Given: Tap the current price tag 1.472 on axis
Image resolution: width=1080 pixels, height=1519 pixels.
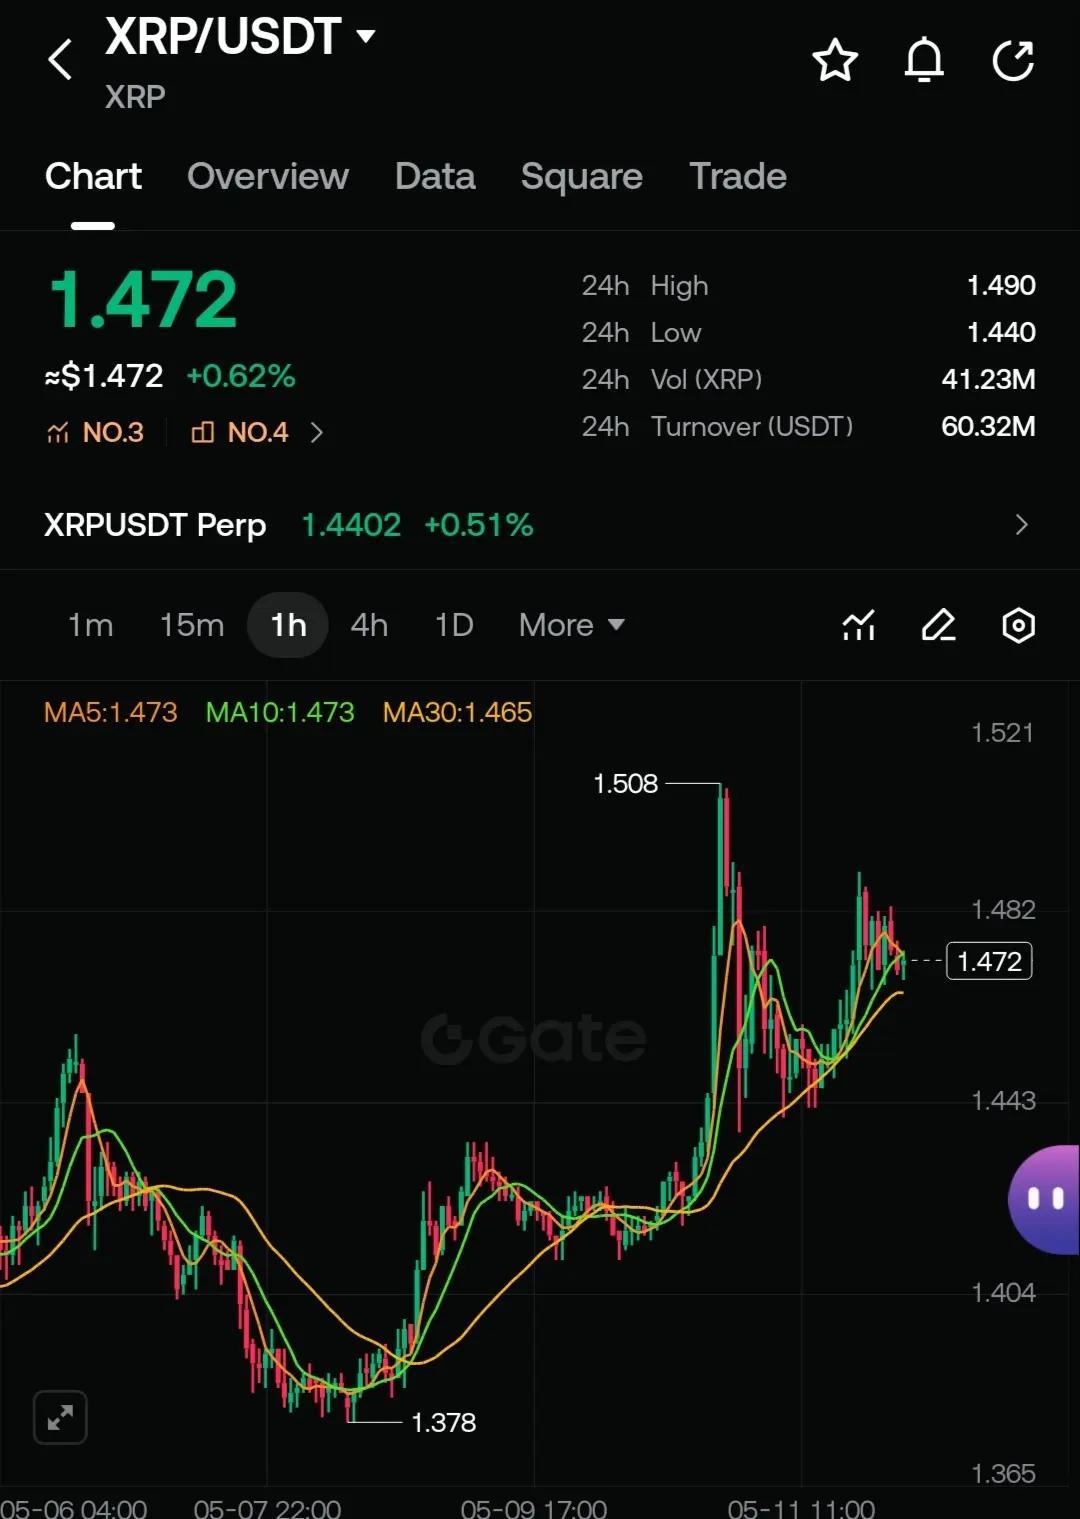Looking at the screenshot, I should tap(989, 961).
